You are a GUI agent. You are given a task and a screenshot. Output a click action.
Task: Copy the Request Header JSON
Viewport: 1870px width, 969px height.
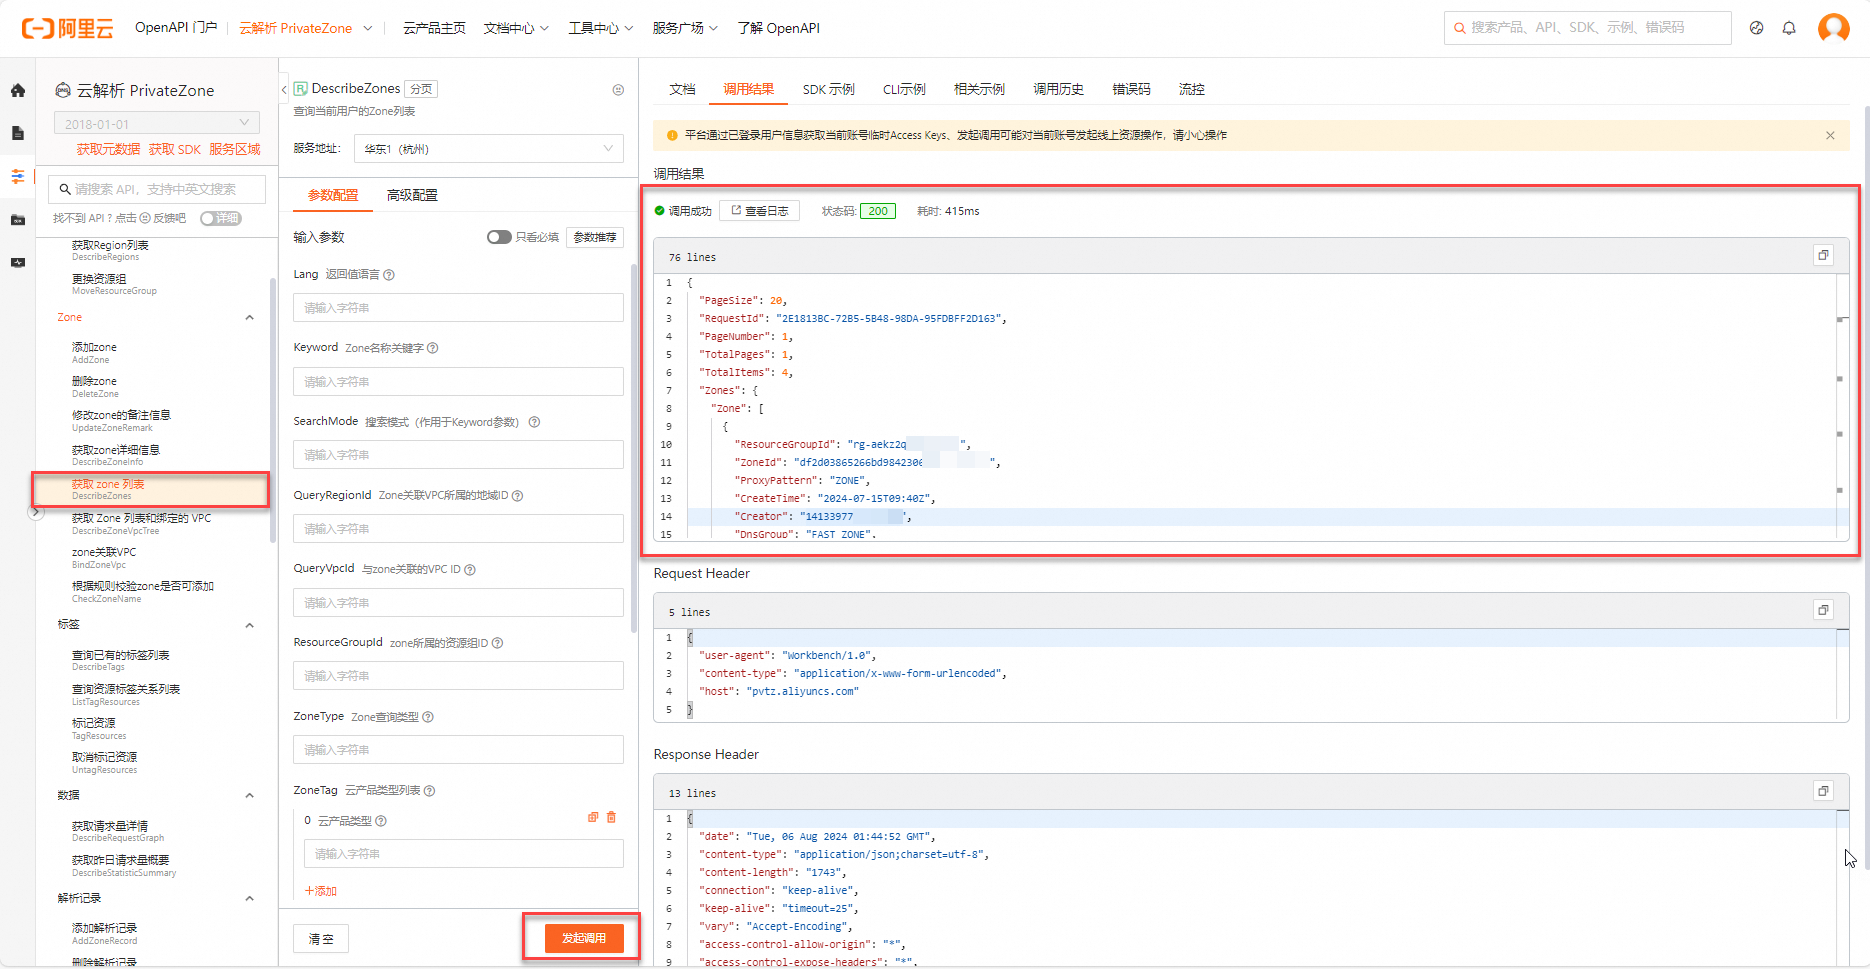[1823, 610]
